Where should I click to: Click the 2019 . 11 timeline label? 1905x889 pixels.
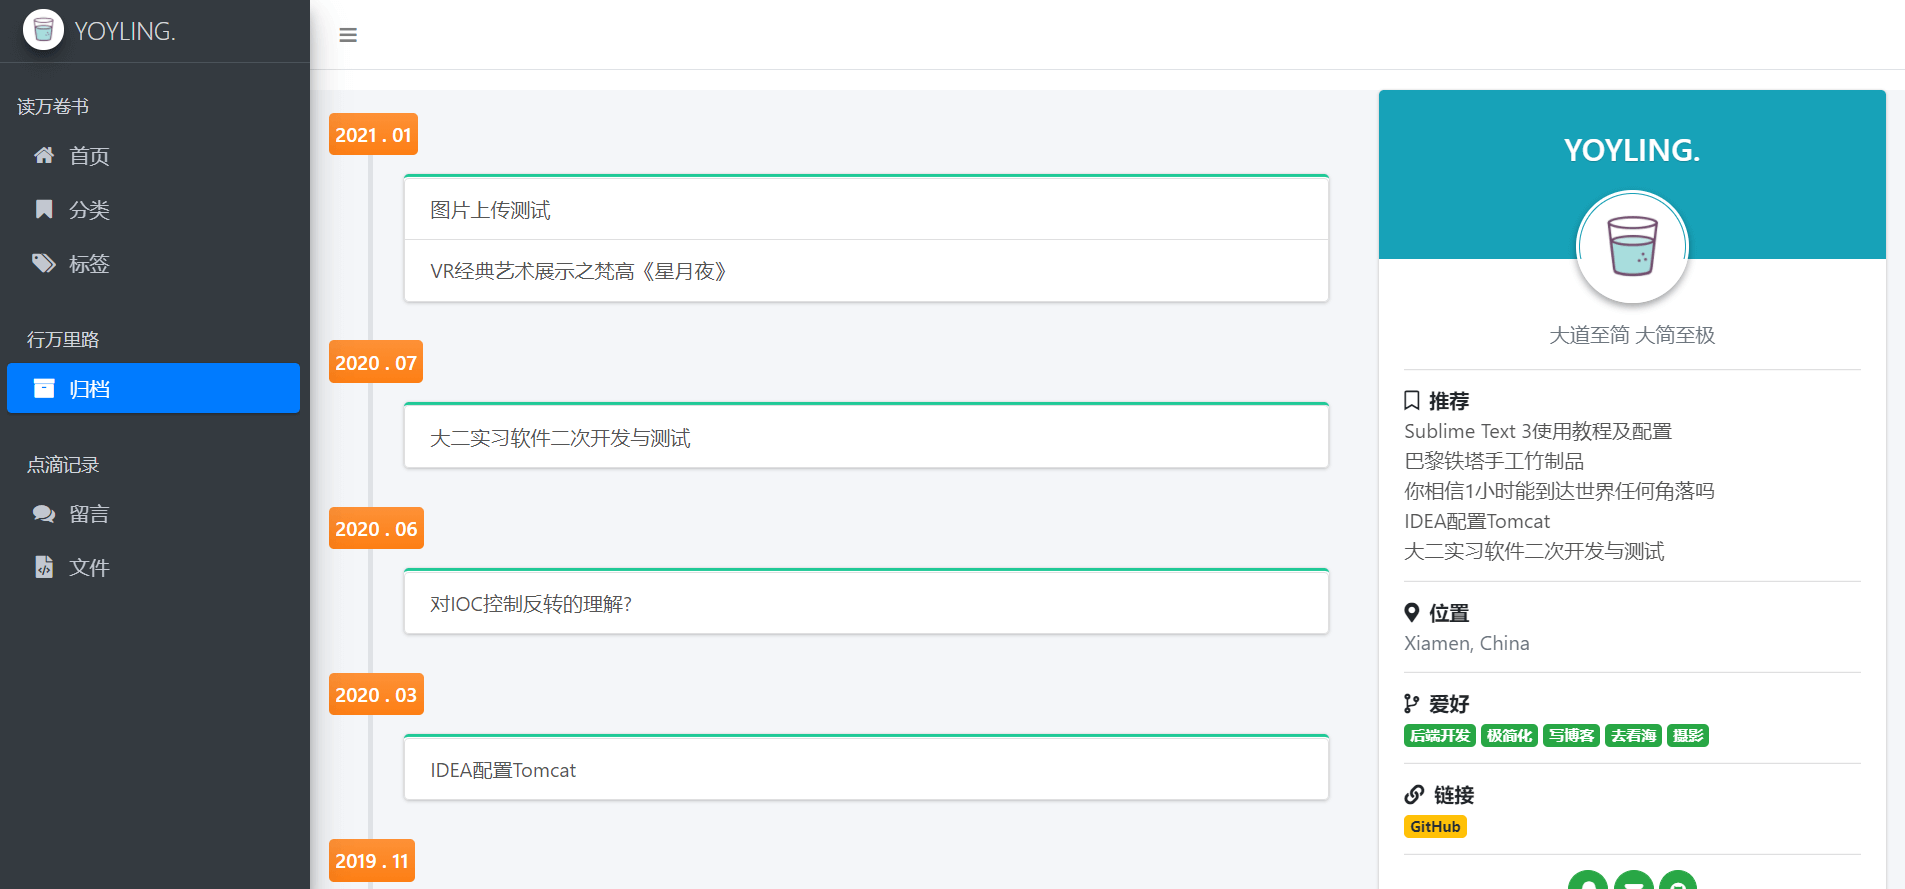click(x=372, y=860)
